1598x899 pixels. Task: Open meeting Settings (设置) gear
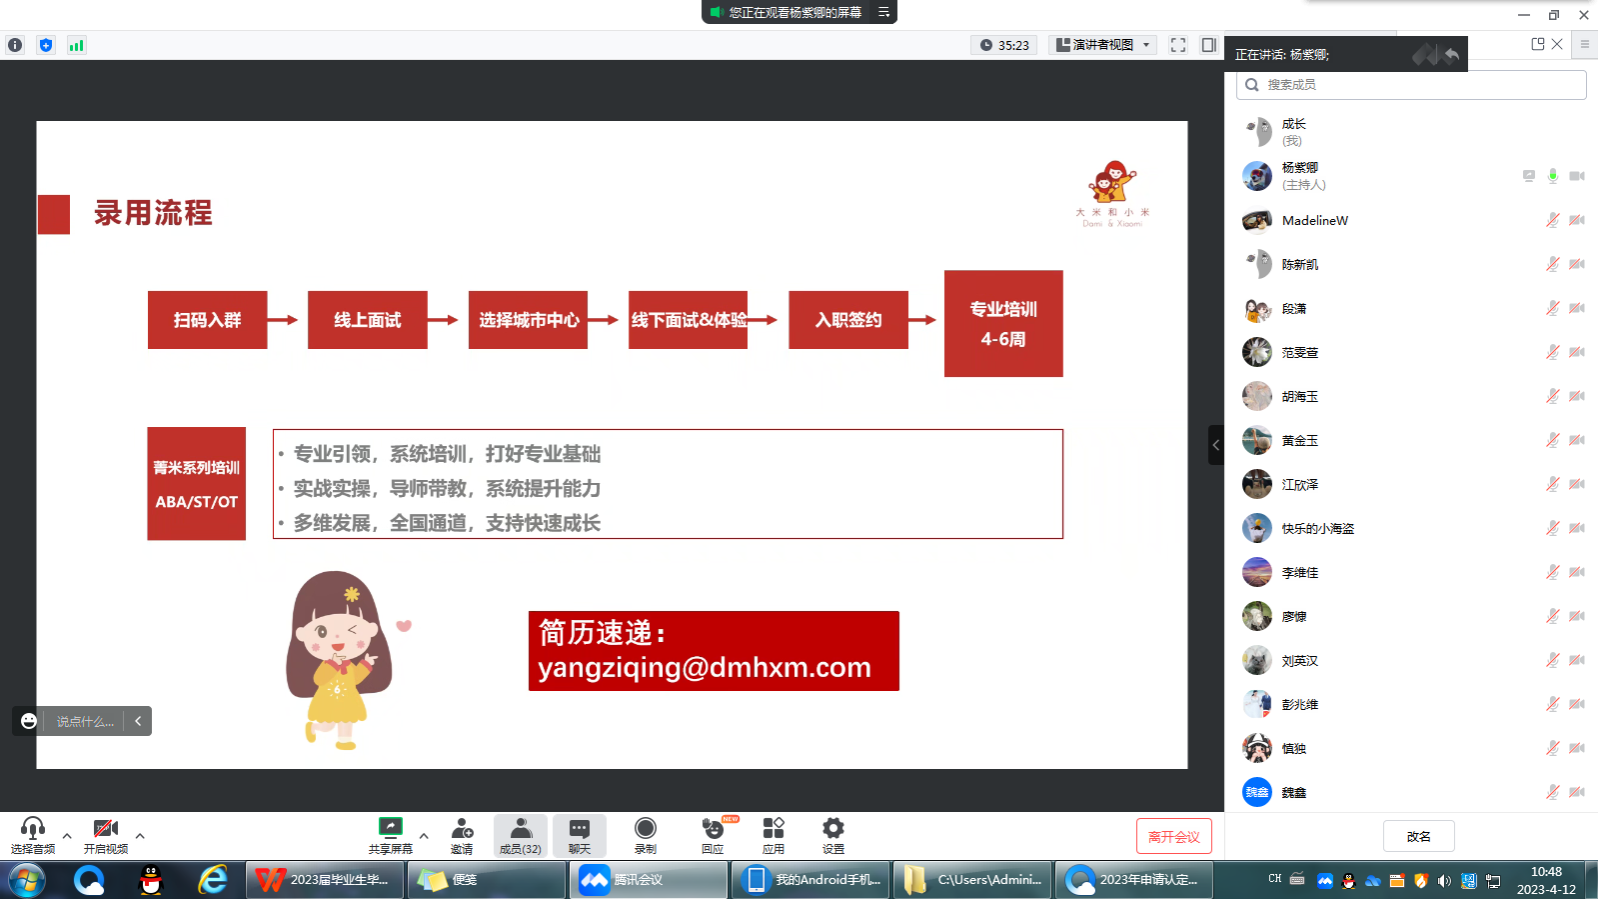coord(833,834)
